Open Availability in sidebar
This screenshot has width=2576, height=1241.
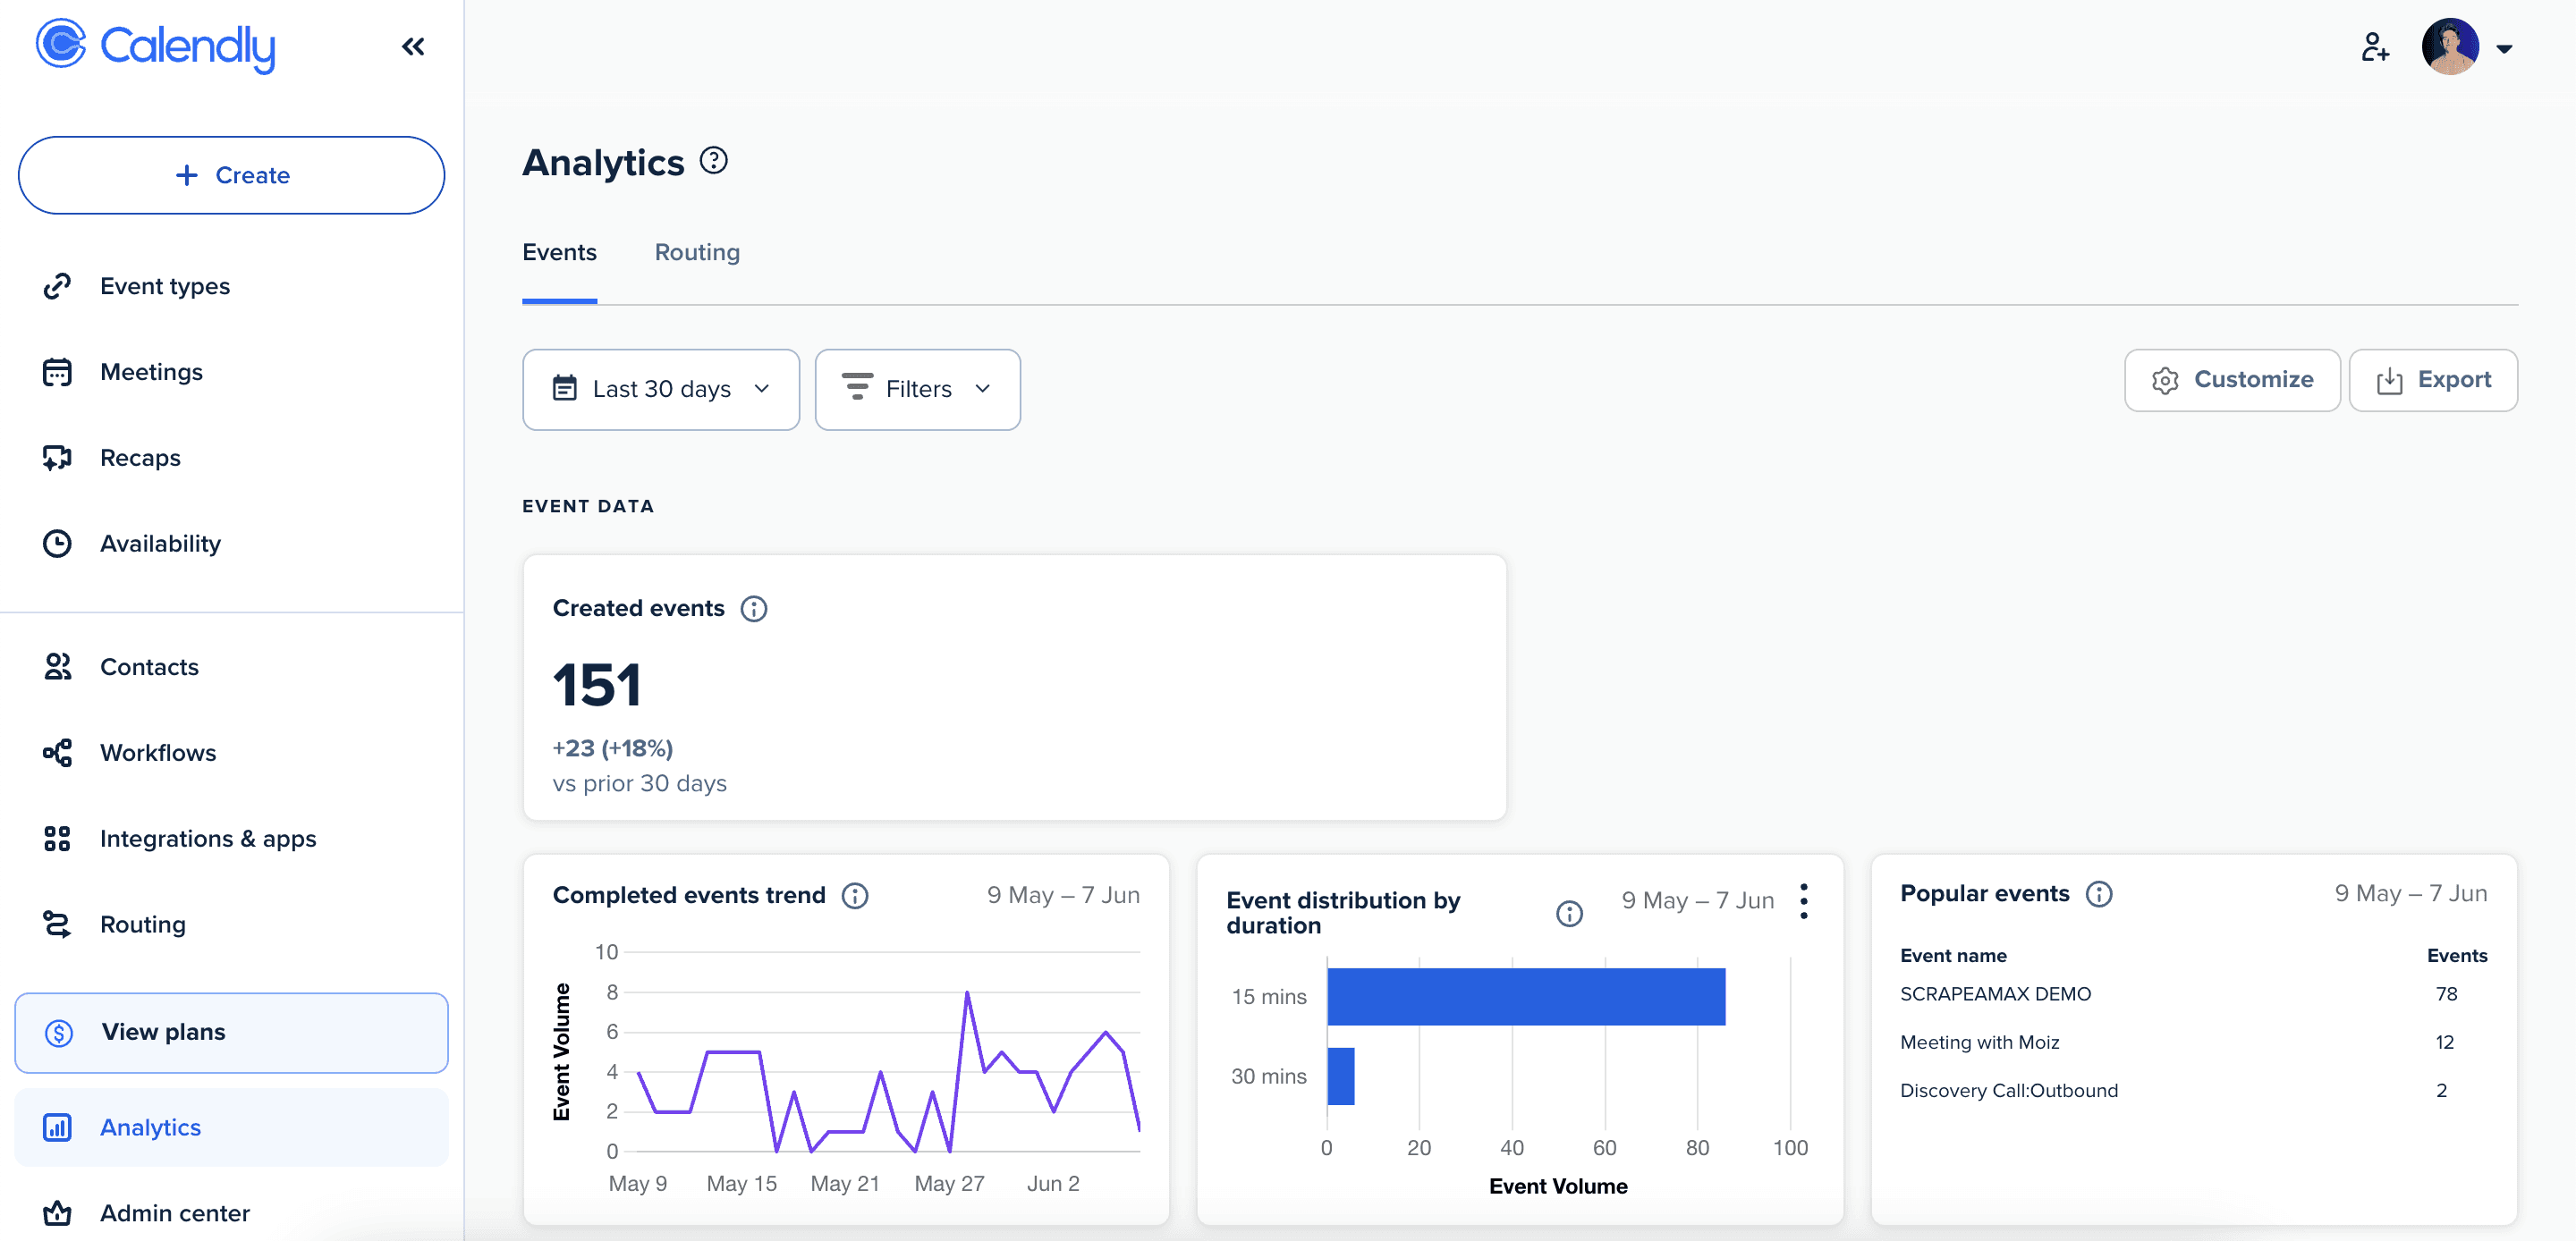click(232, 544)
